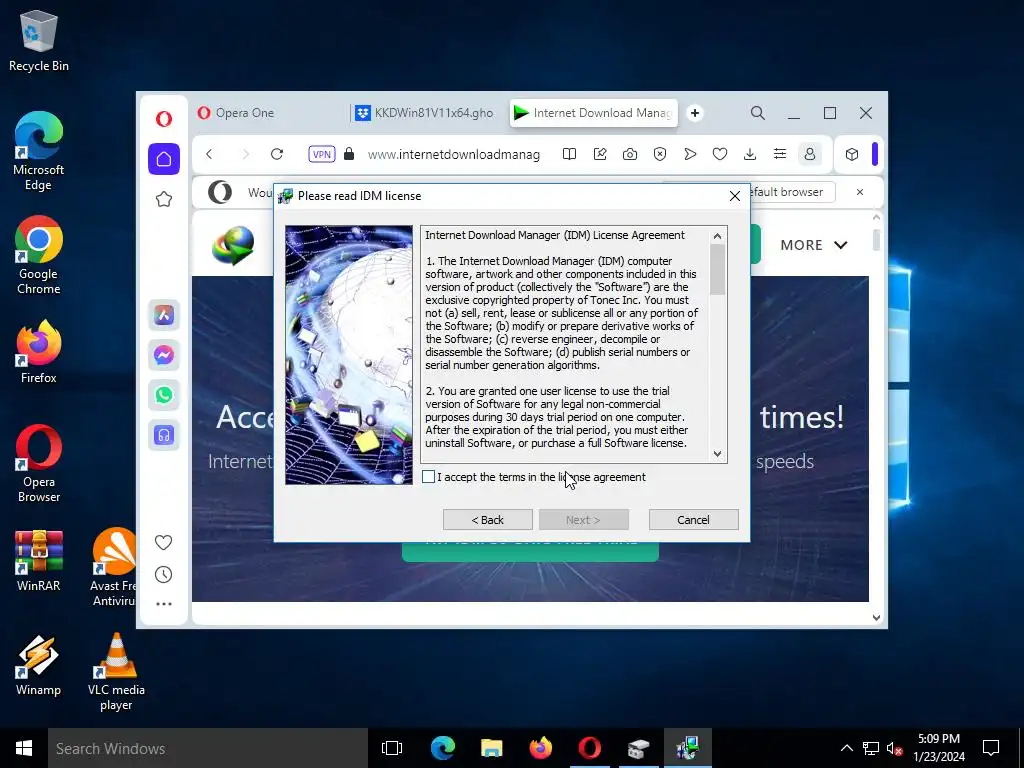This screenshot has width=1024, height=768.
Task: Click the IDM logo on the website
Action: [233, 246]
